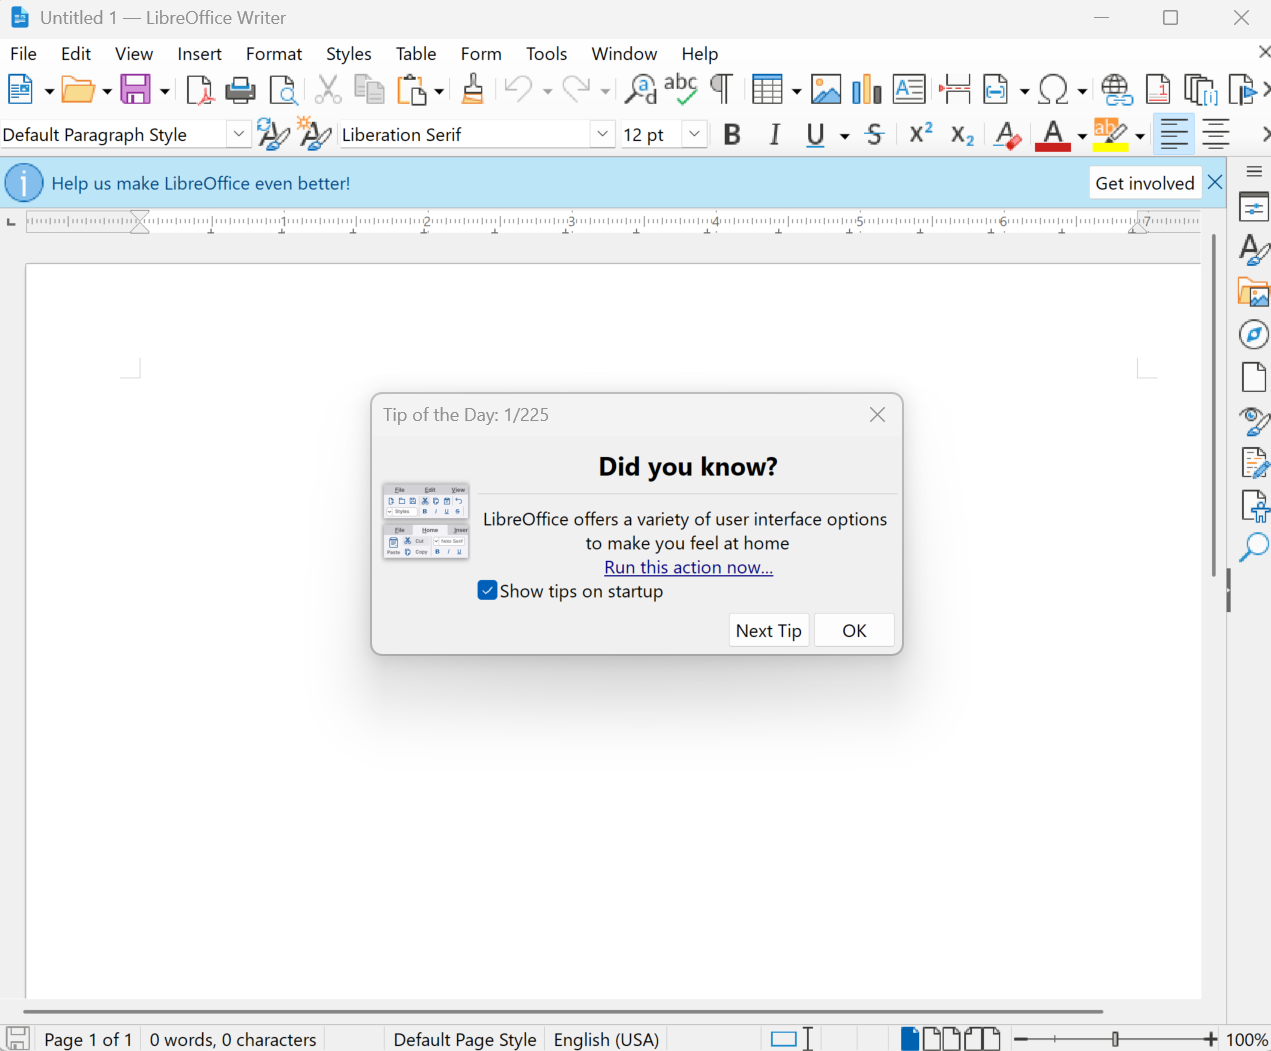Click the Insert Table icon
The image size is (1271, 1051).
point(767,90)
